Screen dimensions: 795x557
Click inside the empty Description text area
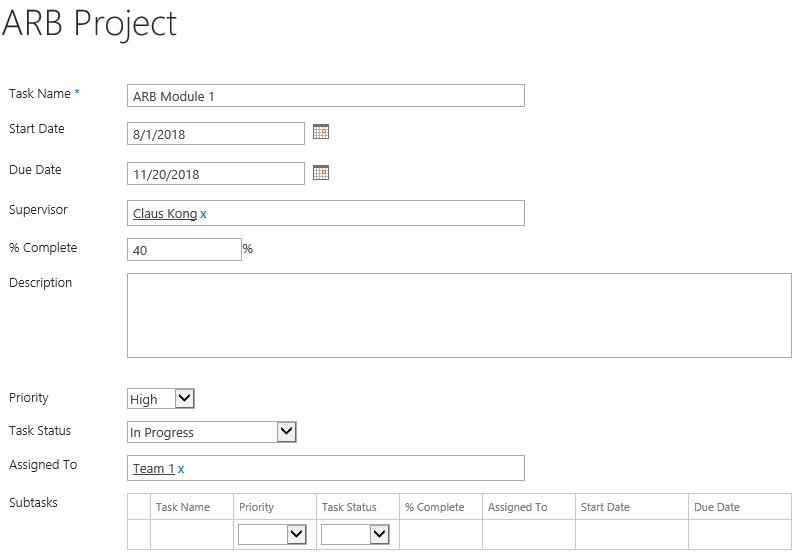coord(459,316)
